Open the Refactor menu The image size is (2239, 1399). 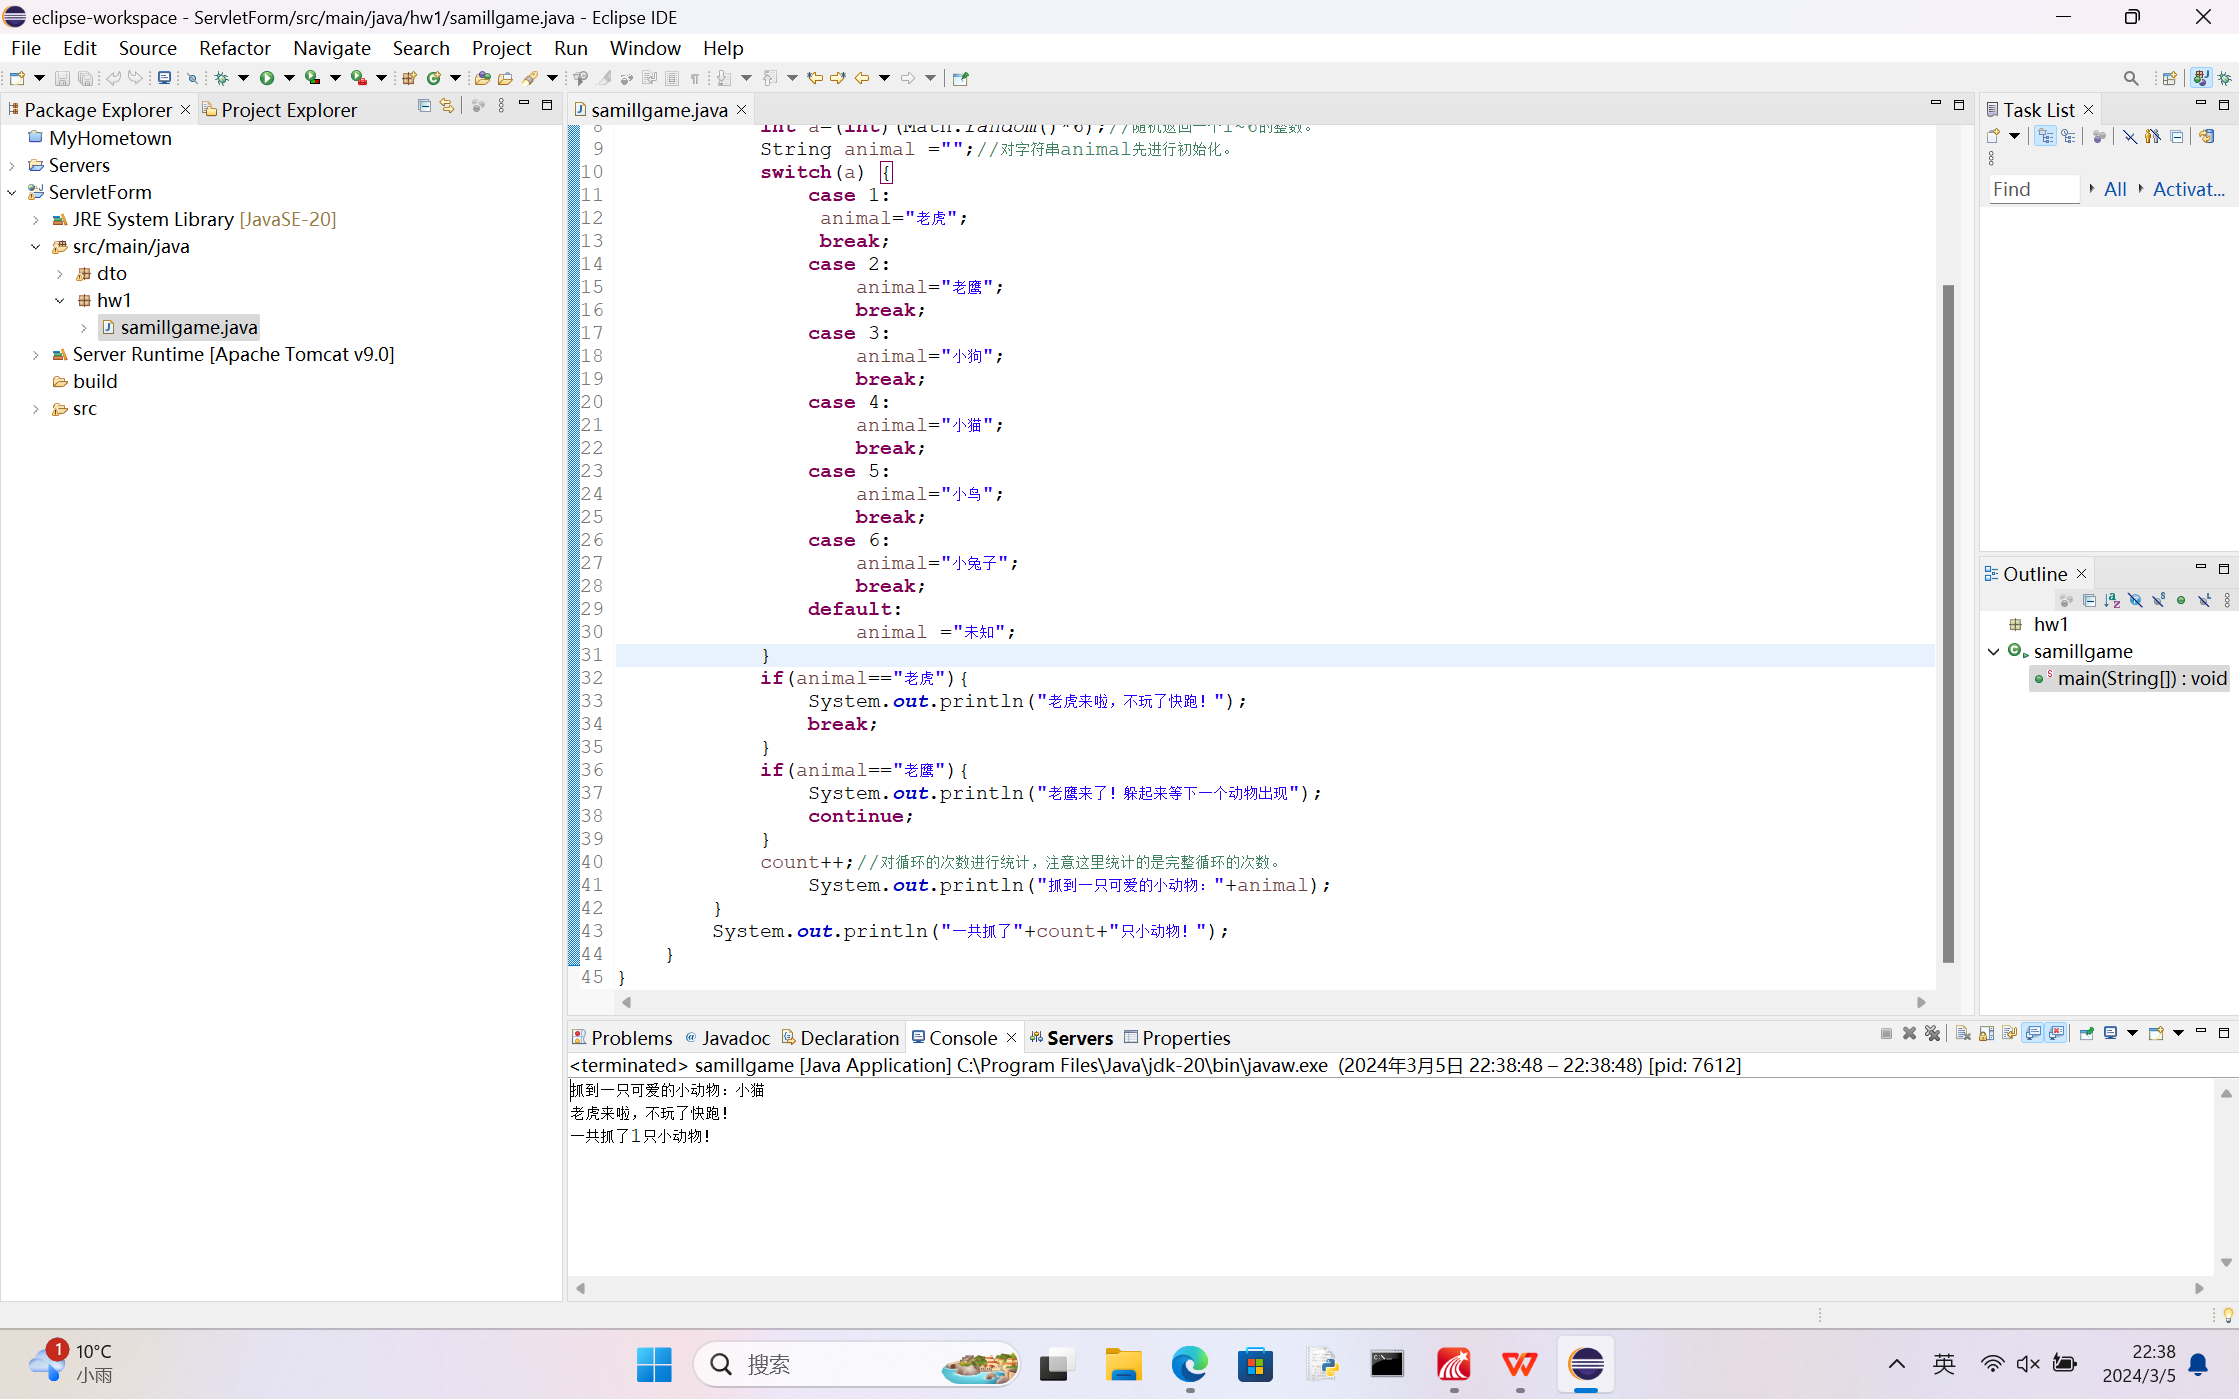(x=234, y=48)
